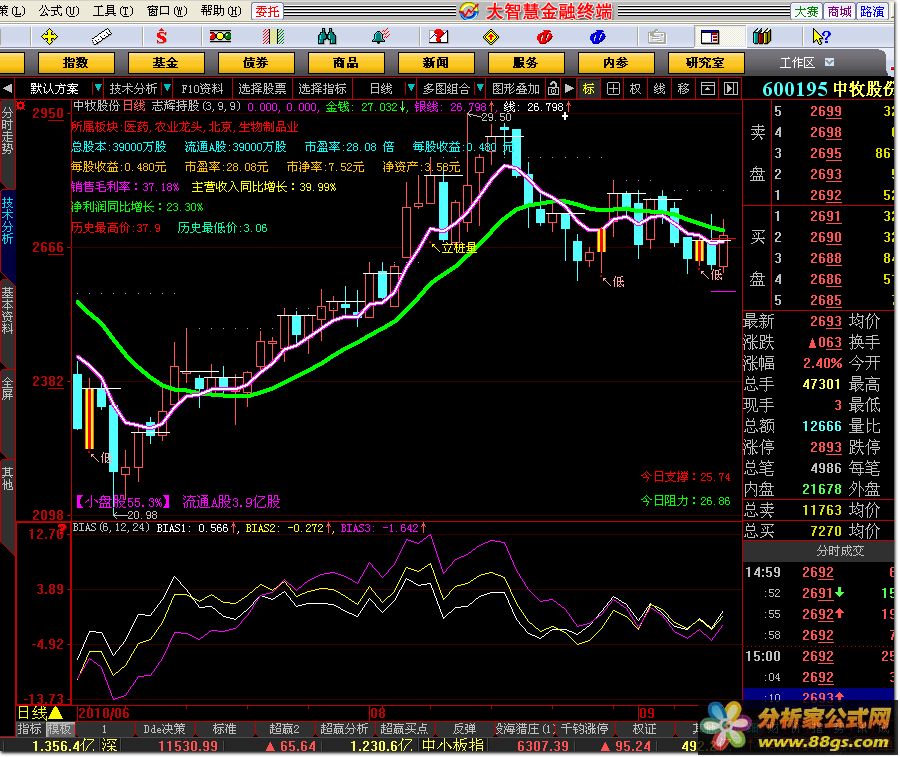Image resolution: width=900 pixels, height=757 pixels.
Task: Click the yellow four-arrow move icon
Action: [49, 37]
